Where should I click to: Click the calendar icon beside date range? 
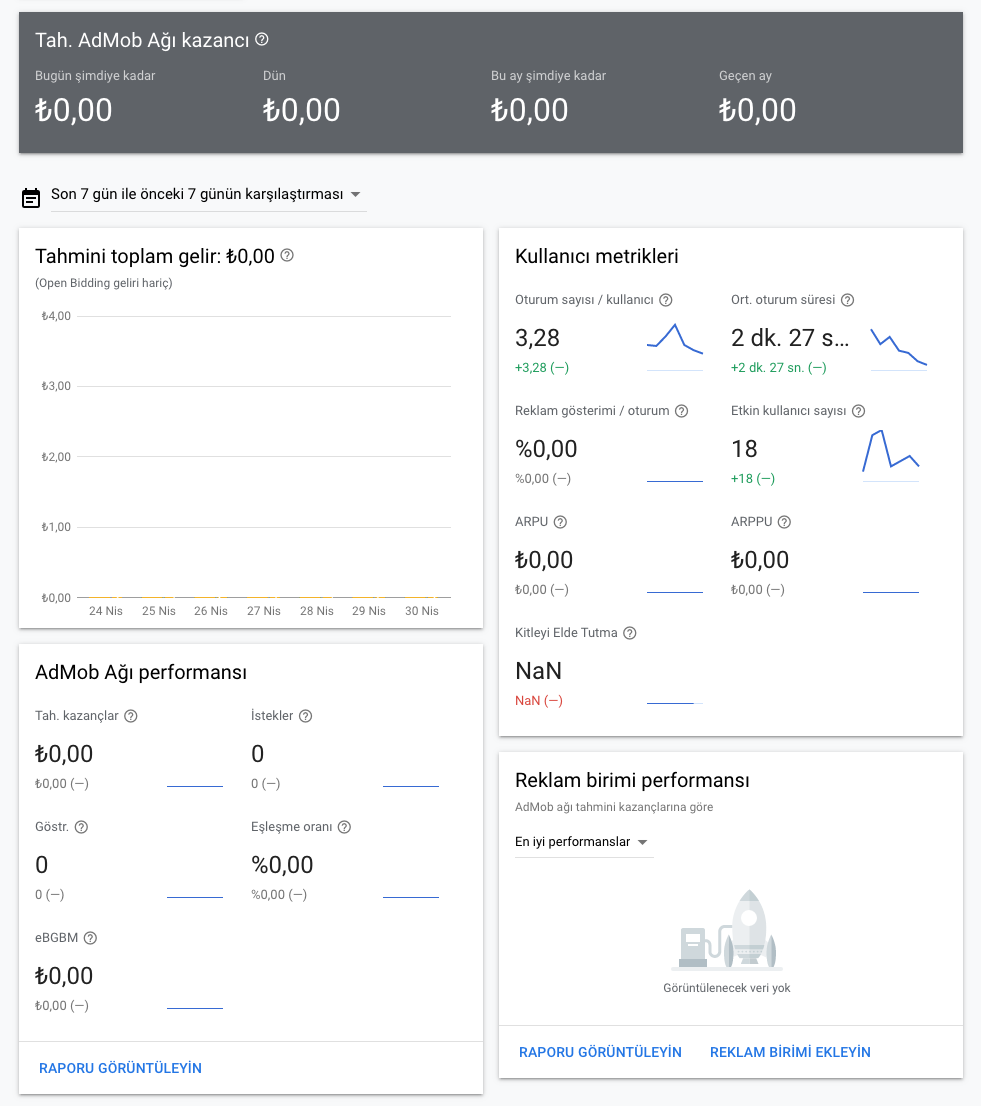pyautogui.click(x=31, y=198)
